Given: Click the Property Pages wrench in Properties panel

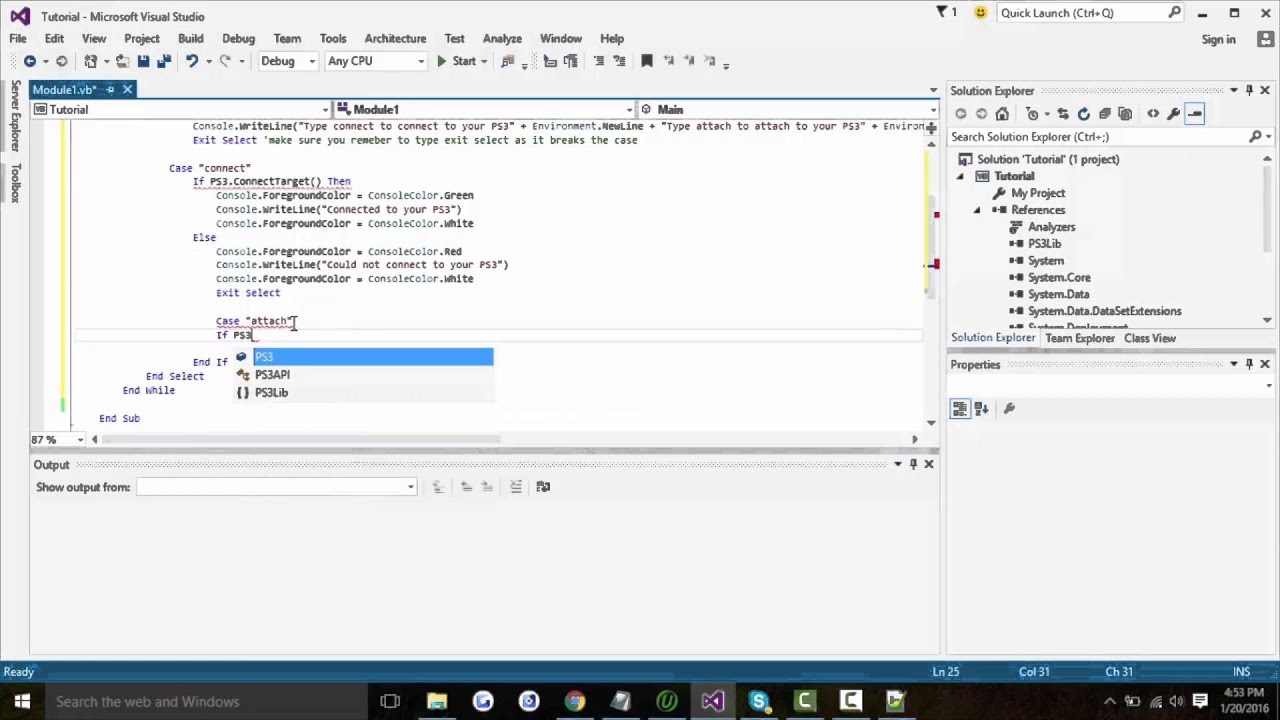Looking at the screenshot, I should [x=1009, y=408].
